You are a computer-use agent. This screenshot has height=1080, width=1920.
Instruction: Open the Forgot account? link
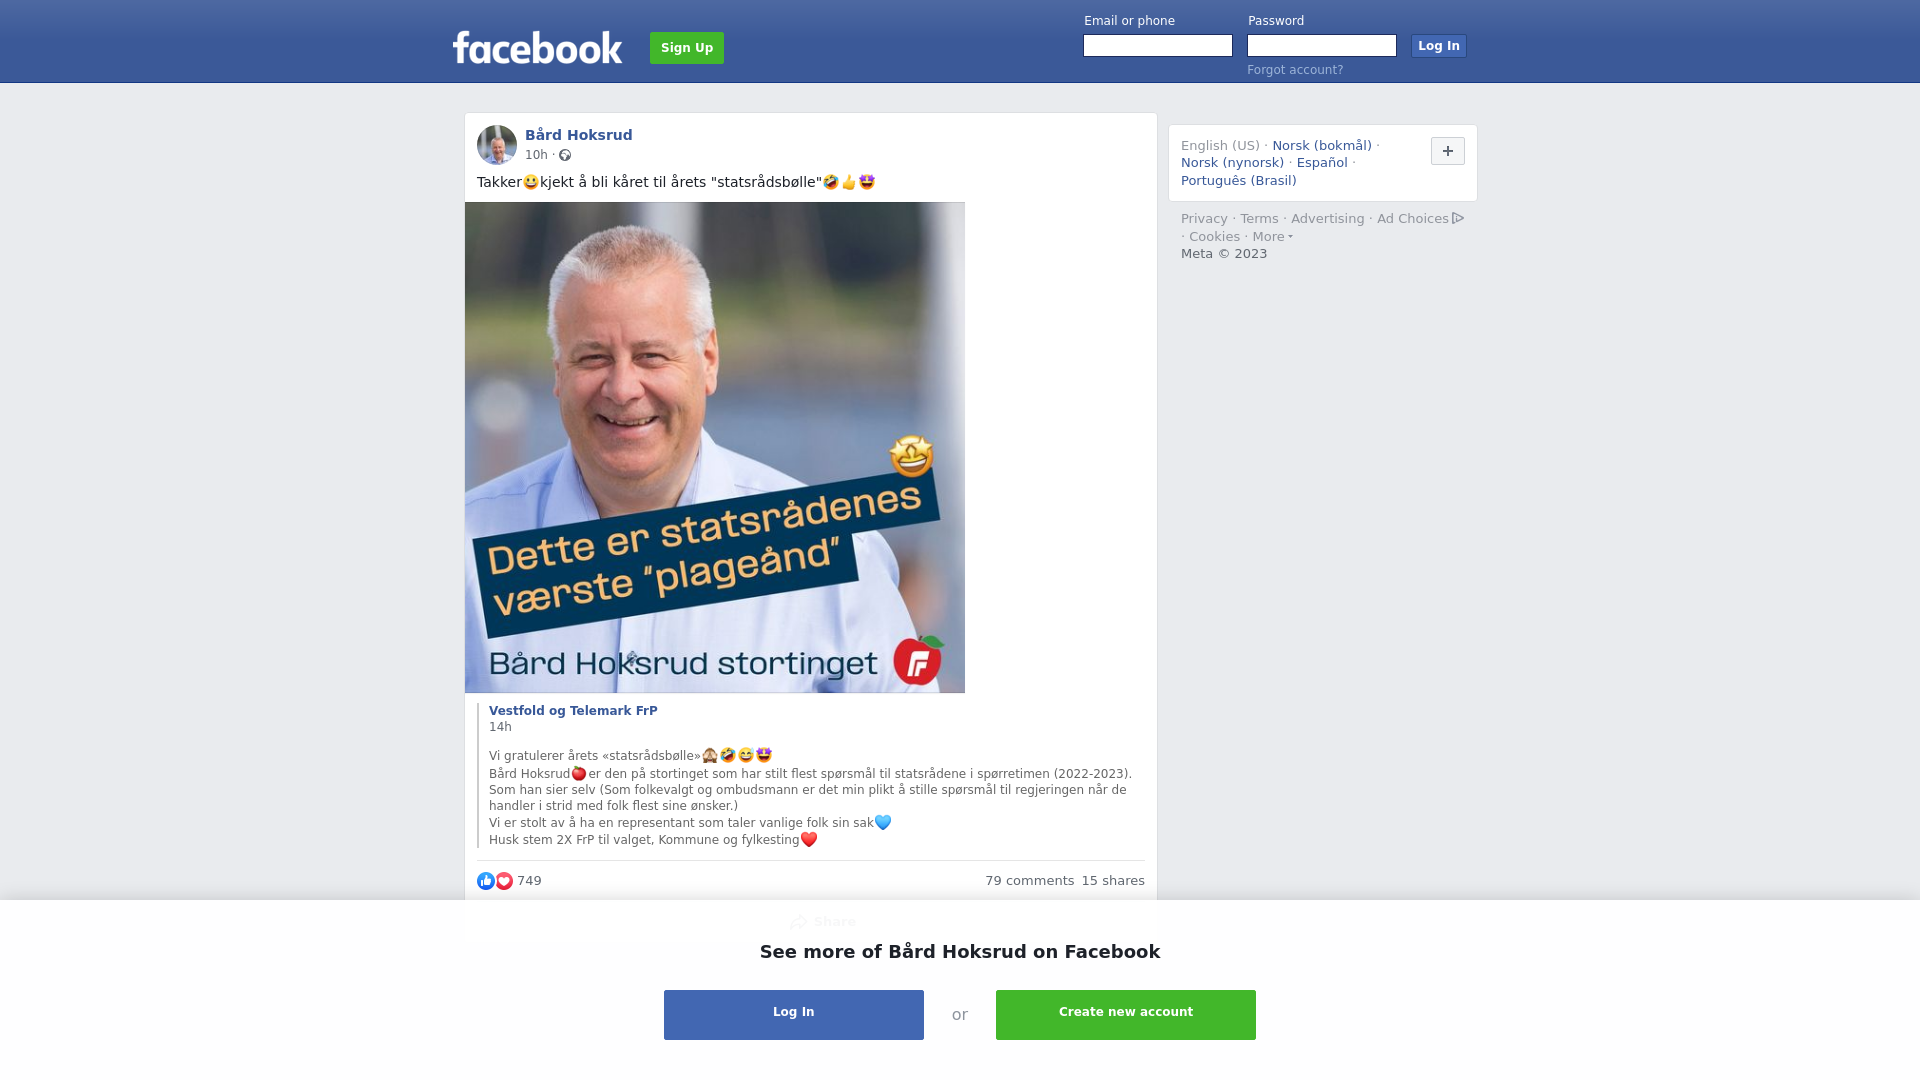click(x=1295, y=70)
